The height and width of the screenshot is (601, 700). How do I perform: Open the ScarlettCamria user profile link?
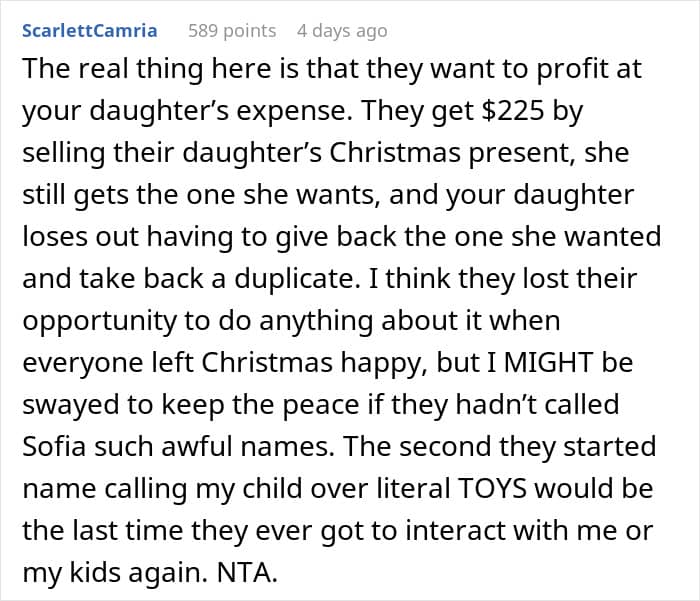click(x=89, y=31)
